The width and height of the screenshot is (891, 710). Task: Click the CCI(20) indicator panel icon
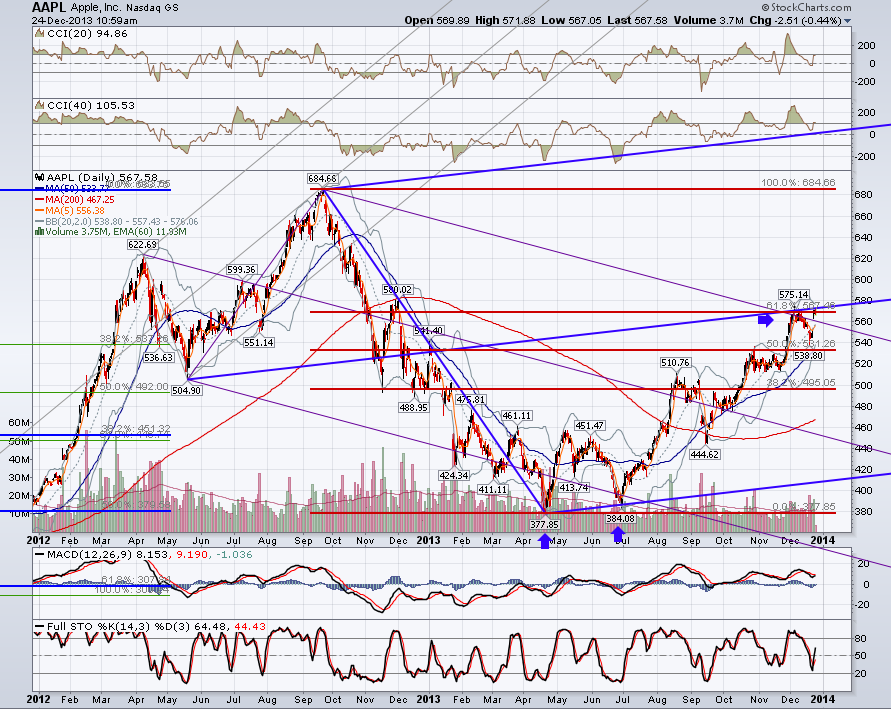coord(39,34)
